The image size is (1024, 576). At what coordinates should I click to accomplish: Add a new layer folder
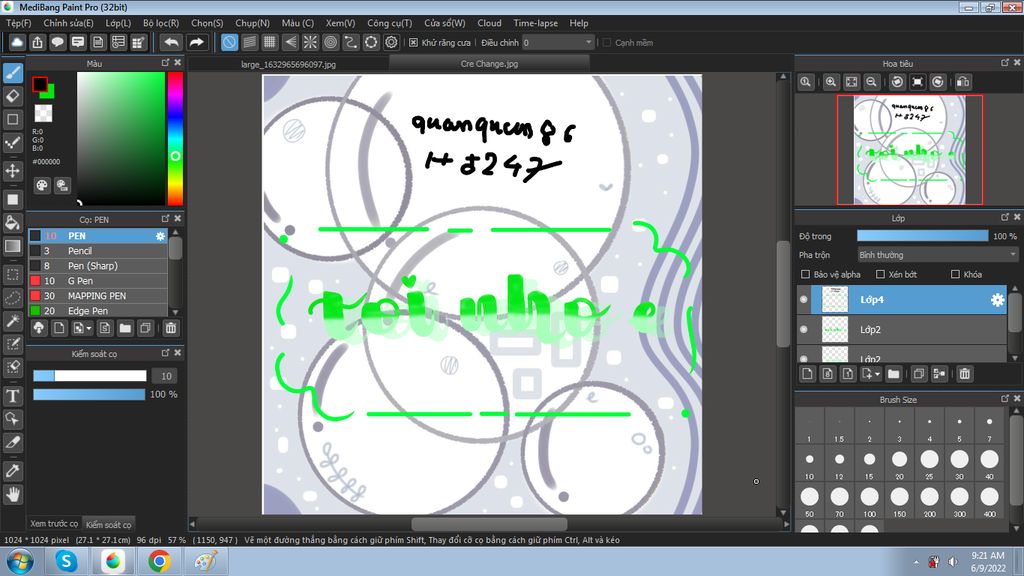[893, 374]
